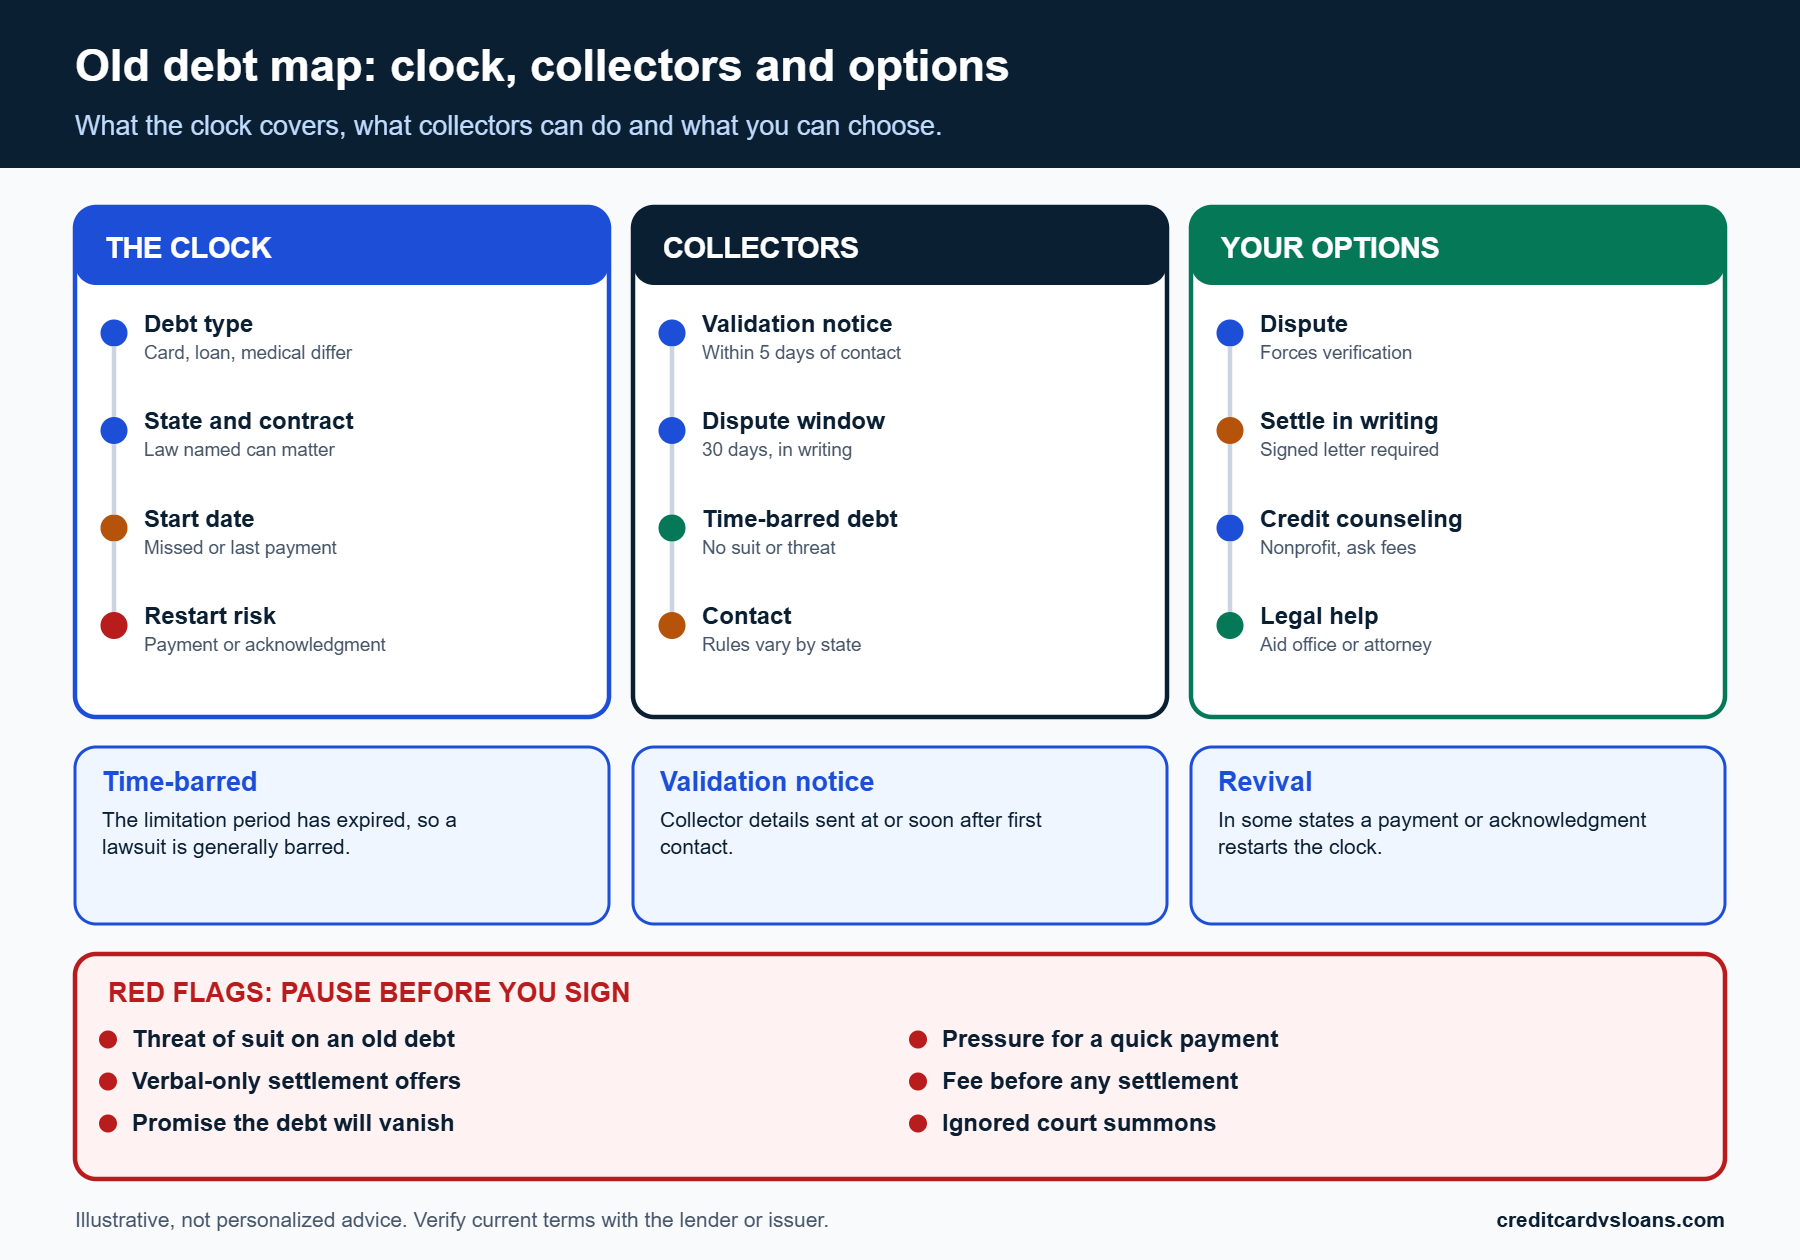Click 'Ignored court summons' text
This screenshot has height=1260, width=1800.
(1079, 1123)
